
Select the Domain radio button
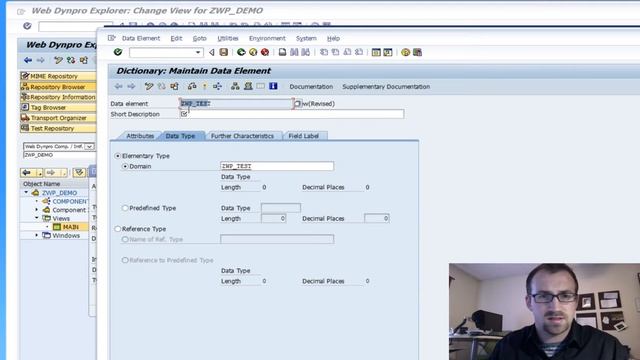point(125,166)
